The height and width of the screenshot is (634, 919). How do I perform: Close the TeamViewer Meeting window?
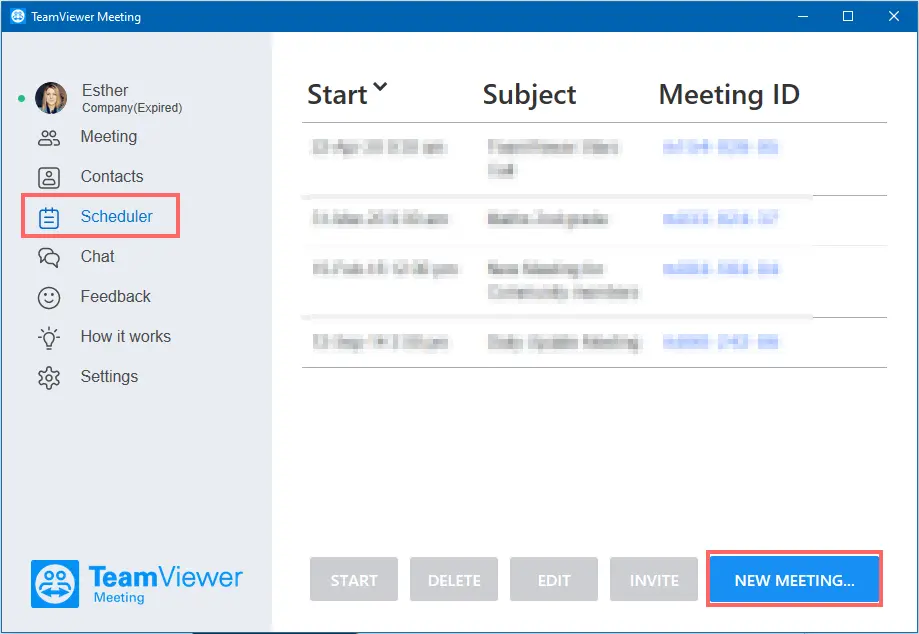click(894, 16)
